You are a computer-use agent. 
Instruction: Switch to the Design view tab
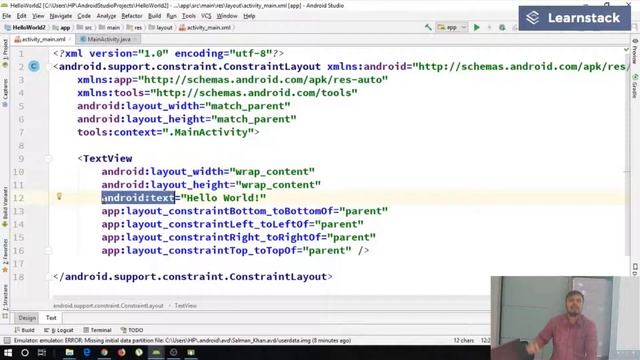click(27, 318)
